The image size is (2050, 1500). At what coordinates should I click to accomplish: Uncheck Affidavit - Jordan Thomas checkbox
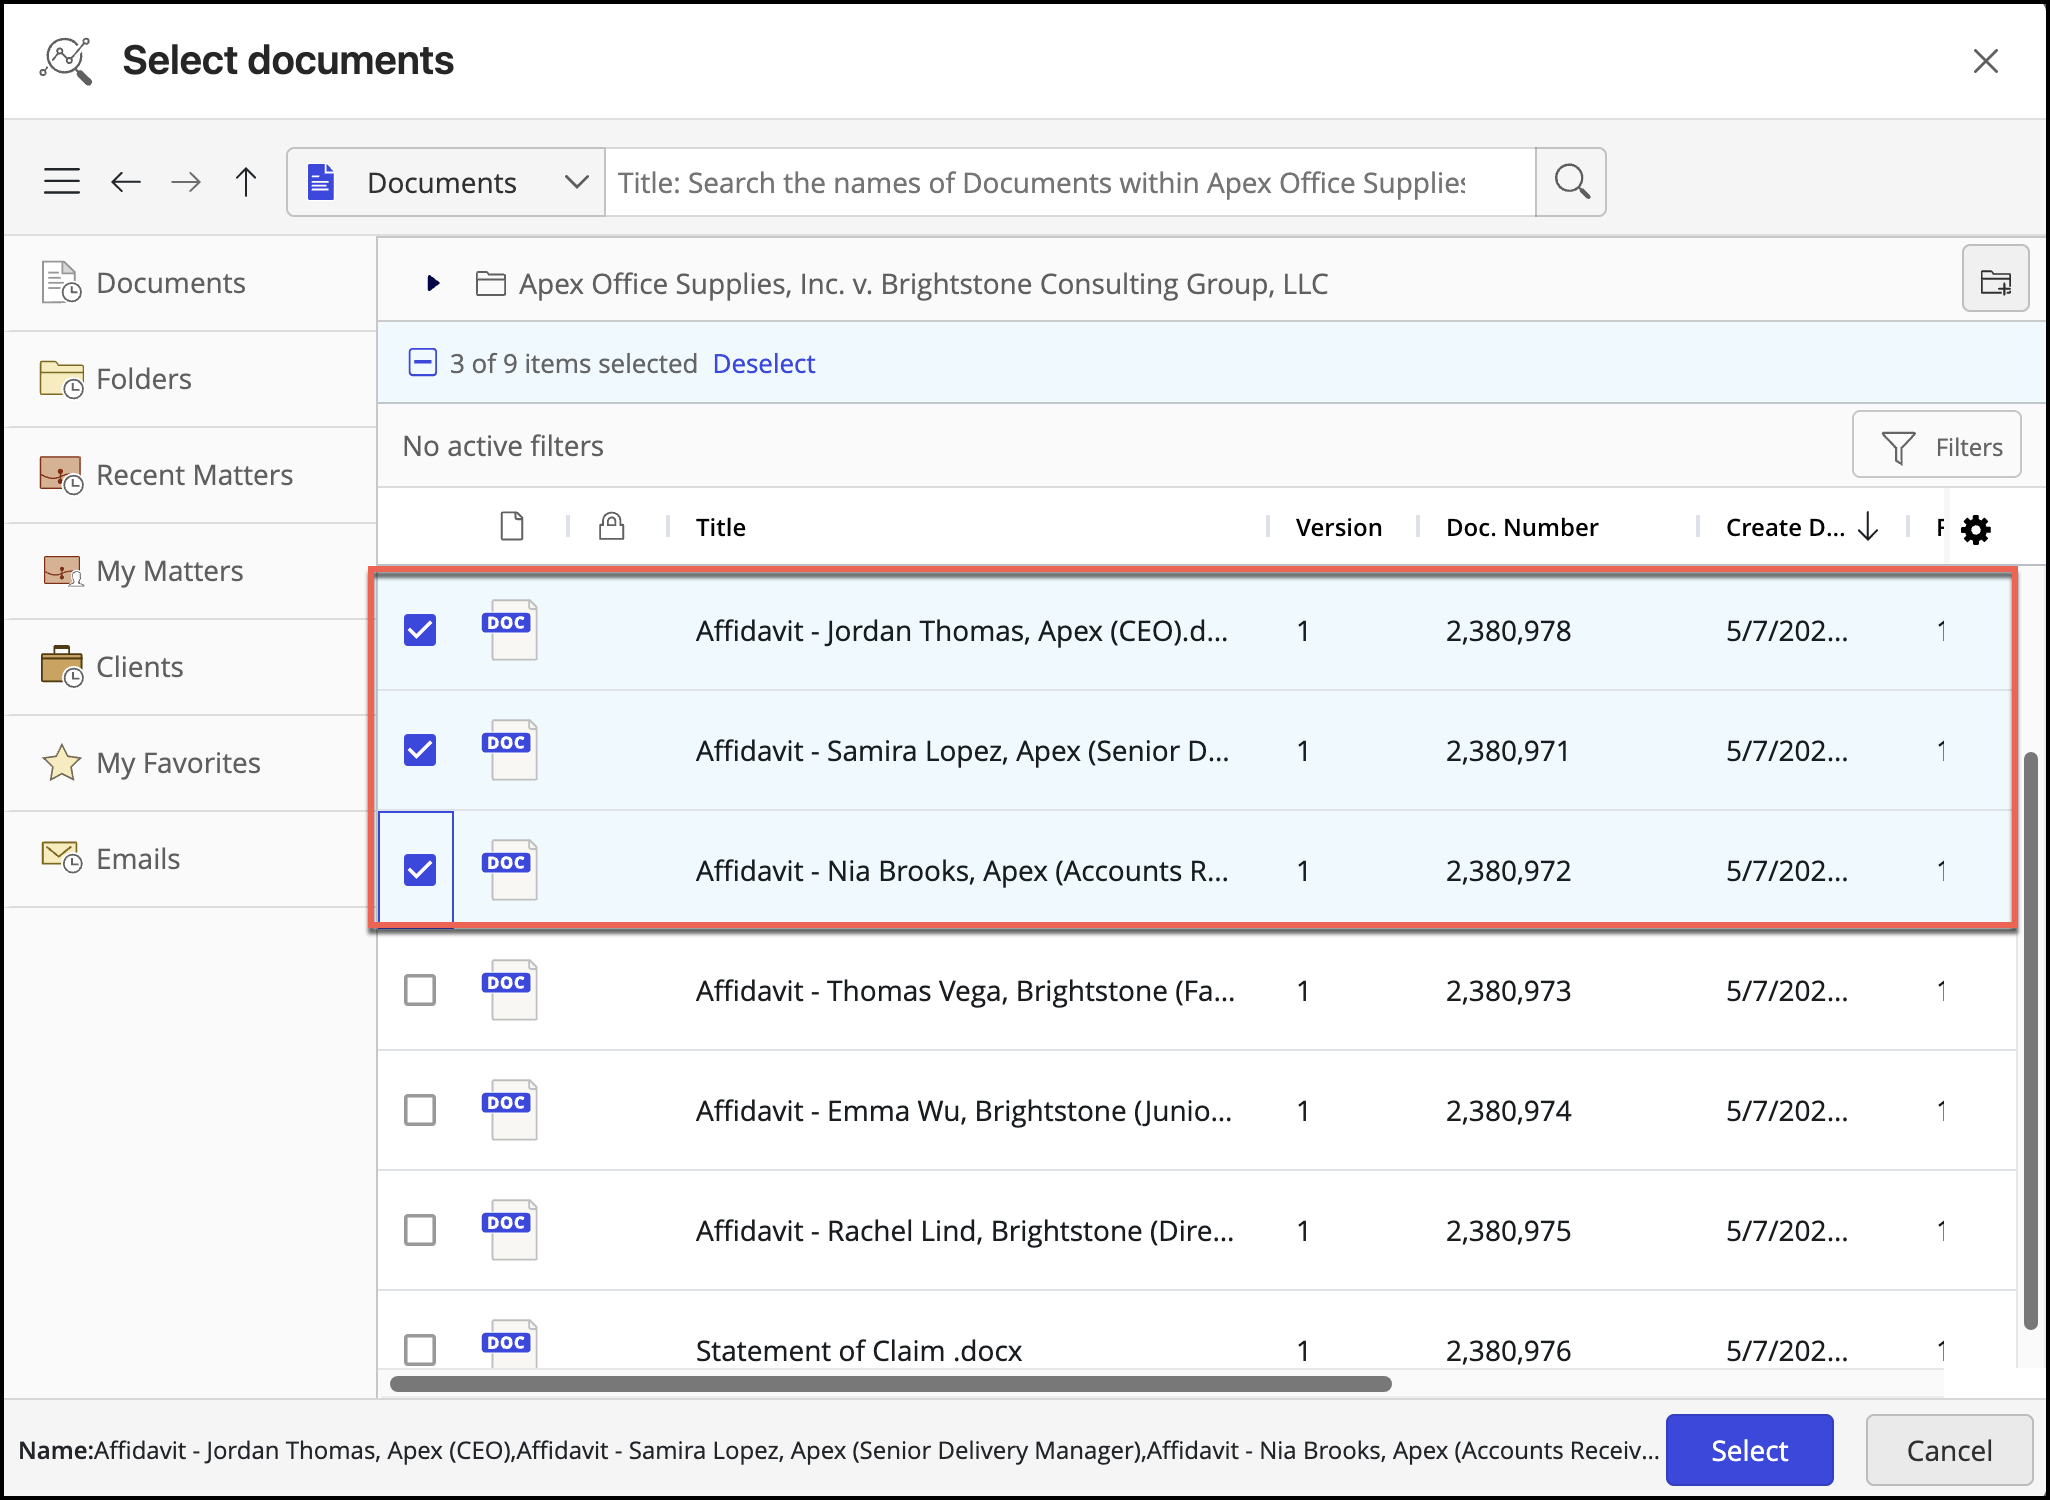420,630
